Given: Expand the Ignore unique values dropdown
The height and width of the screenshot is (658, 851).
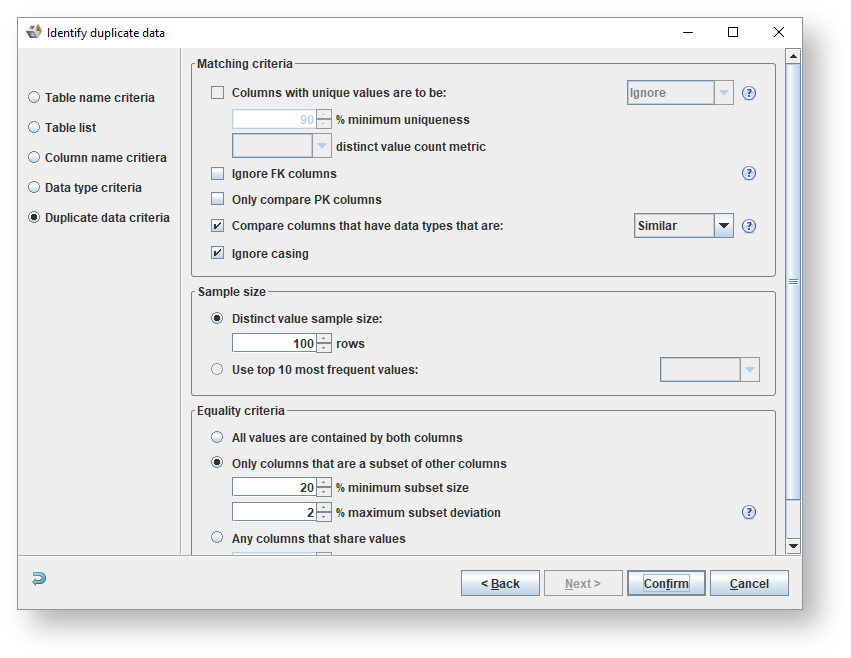Looking at the screenshot, I should [724, 93].
